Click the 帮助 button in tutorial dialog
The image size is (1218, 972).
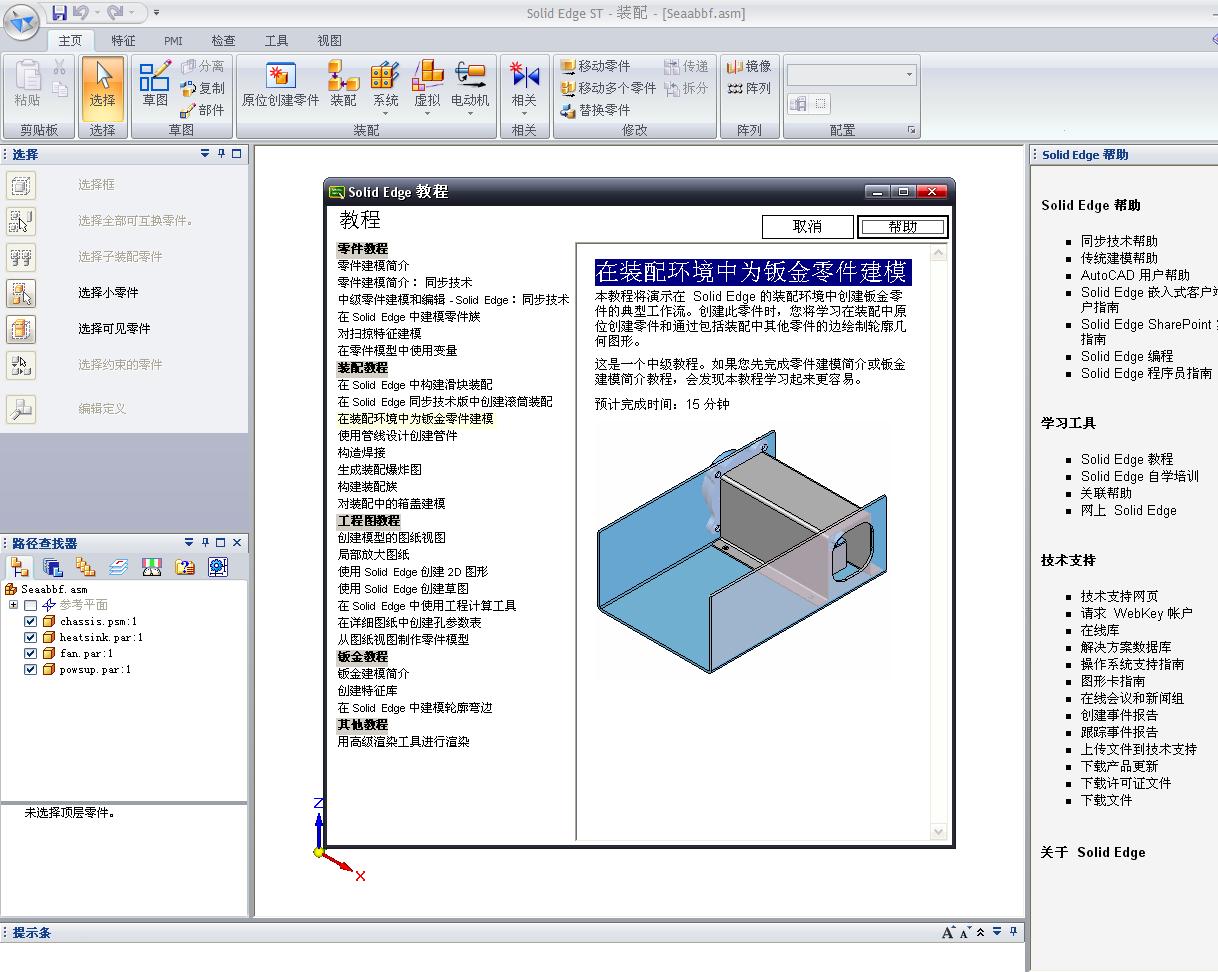(902, 227)
